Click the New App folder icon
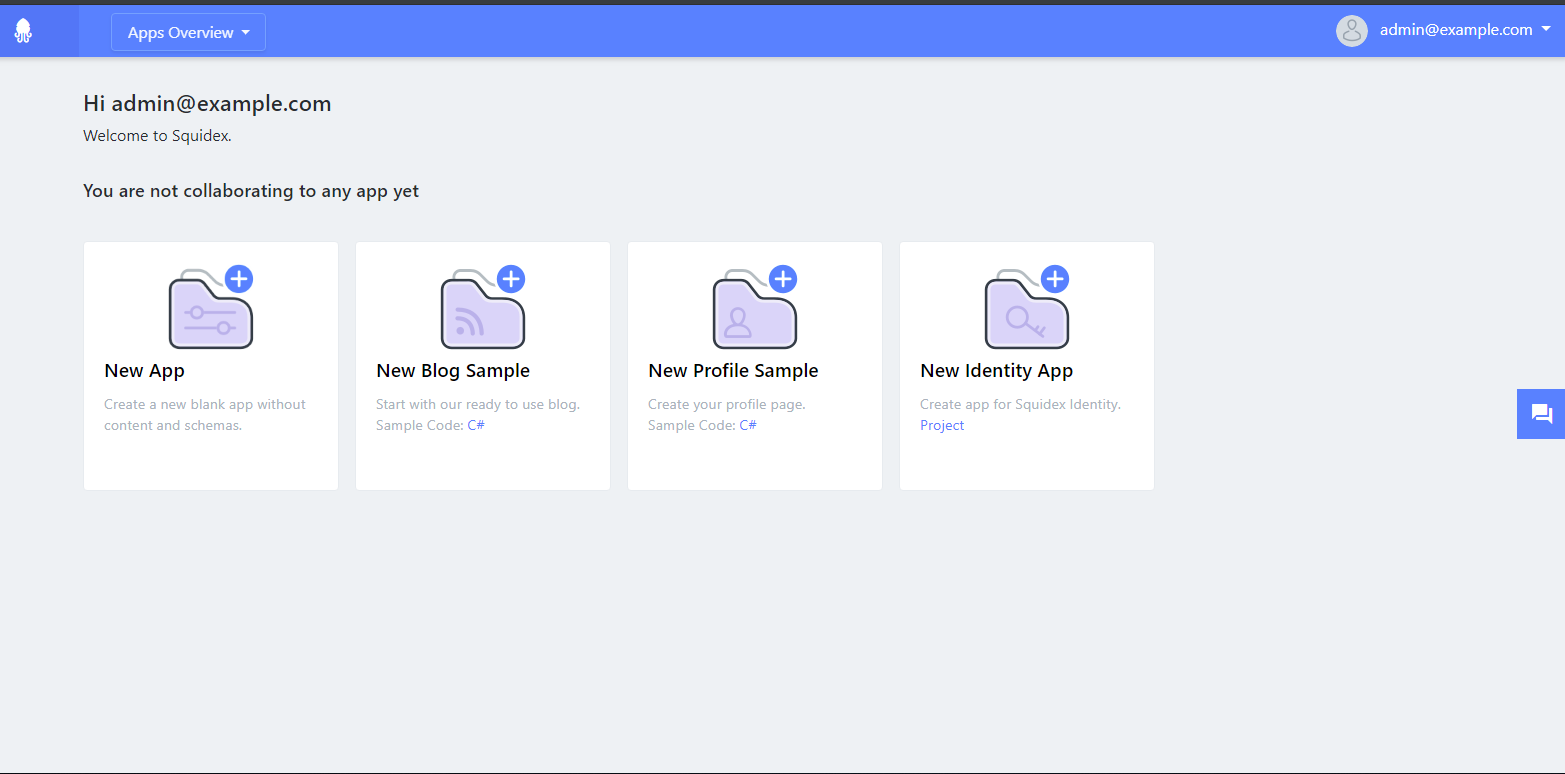This screenshot has width=1565, height=774. click(x=211, y=307)
